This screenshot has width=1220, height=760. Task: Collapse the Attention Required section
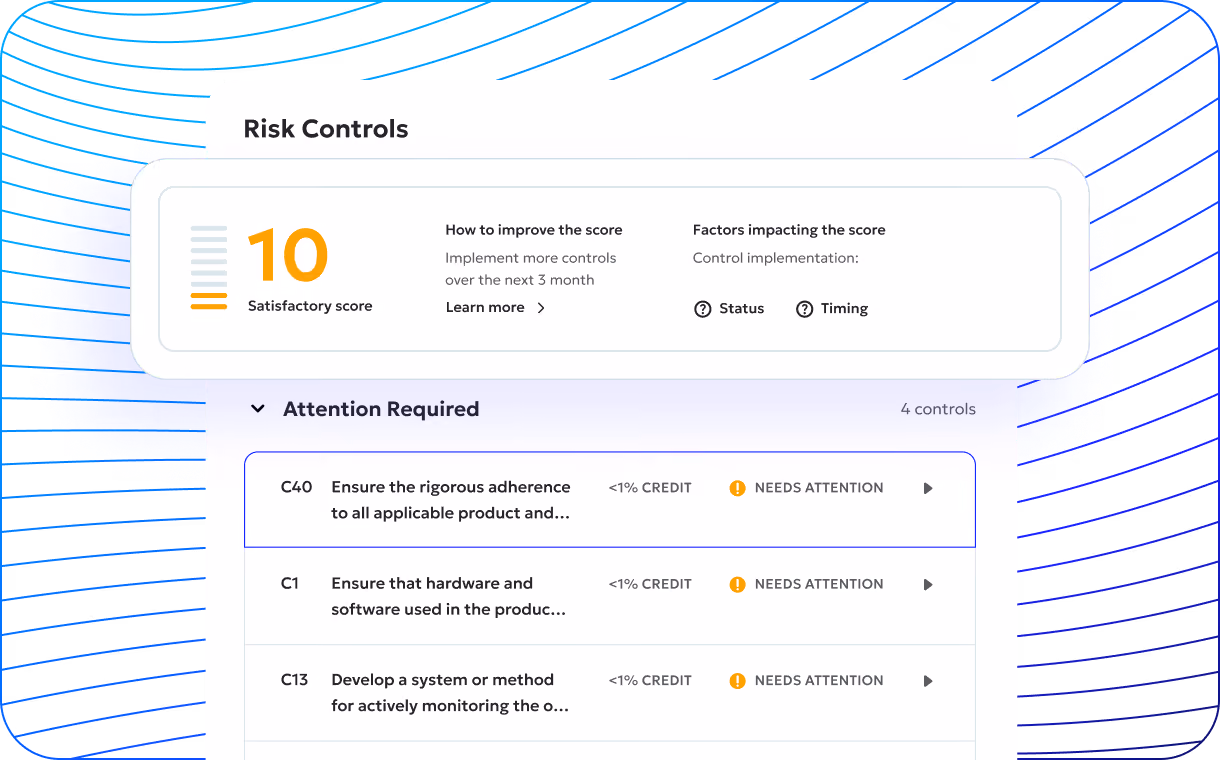258,409
